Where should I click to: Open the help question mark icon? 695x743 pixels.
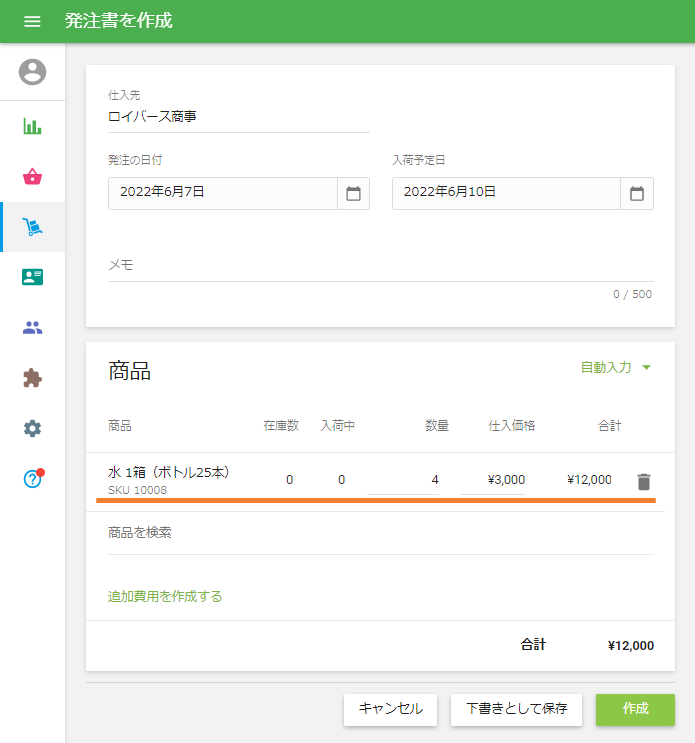(33, 479)
